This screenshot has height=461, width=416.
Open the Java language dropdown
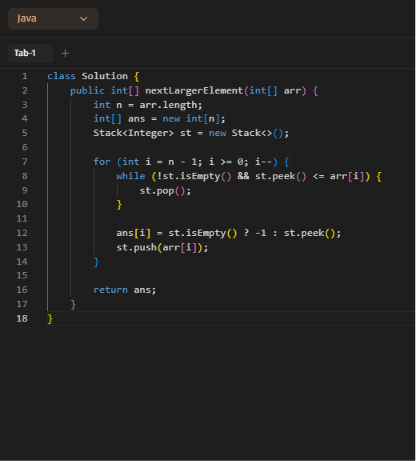53,19
